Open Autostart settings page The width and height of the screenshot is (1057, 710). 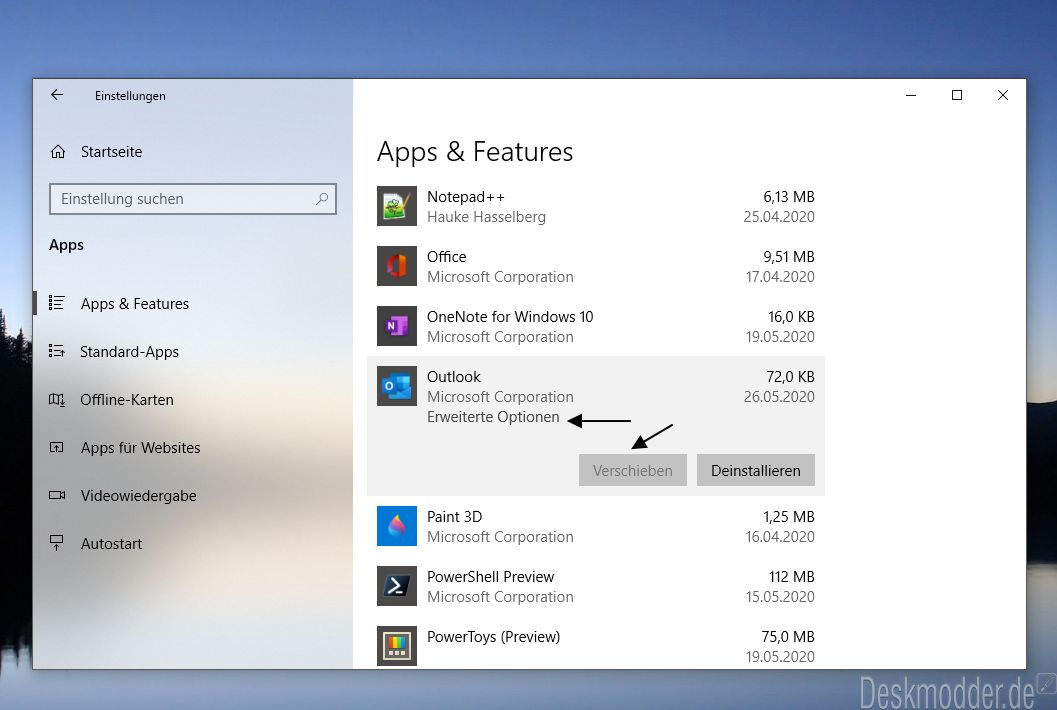point(111,543)
